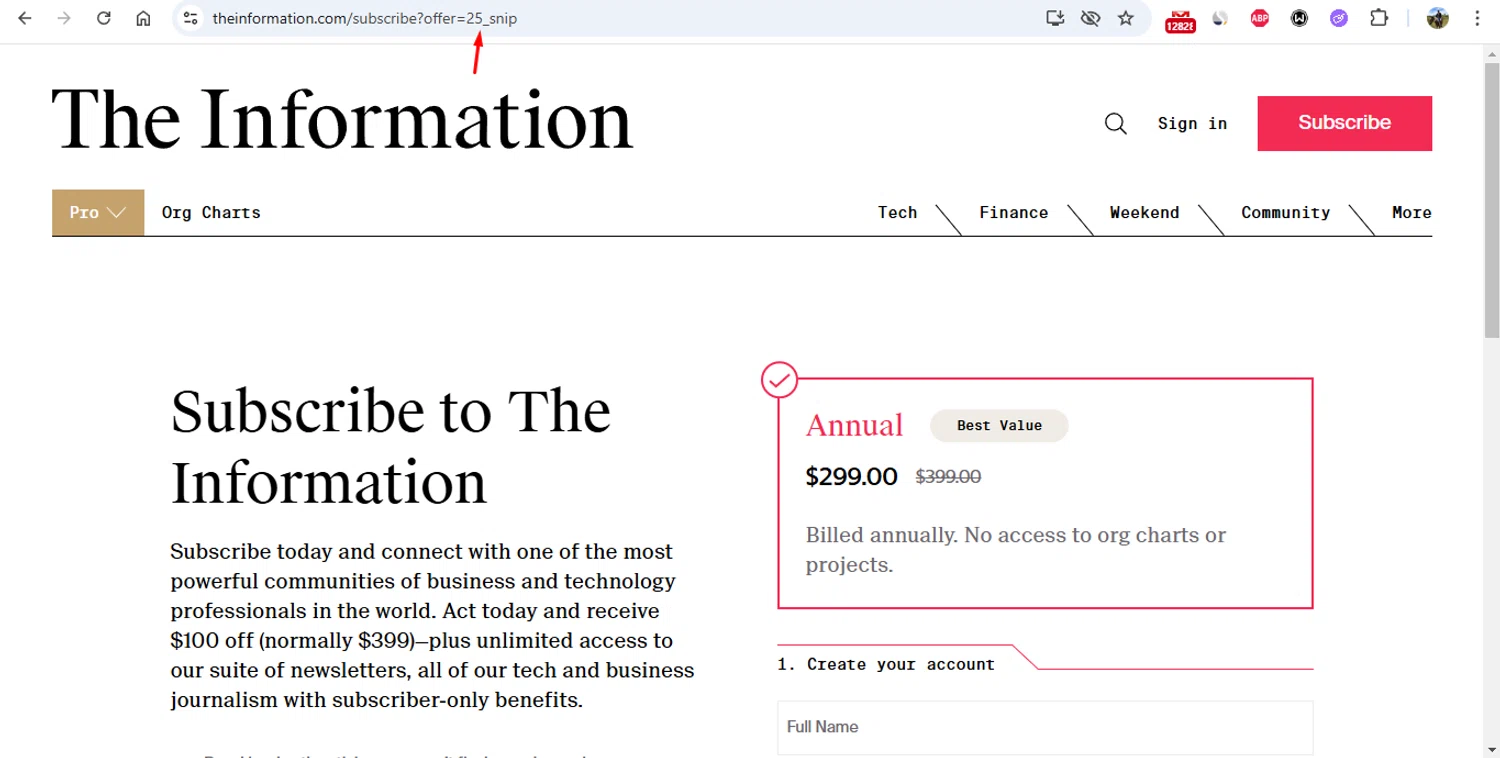Image resolution: width=1500 pixels, height=758 pixels.
Task: Open the More navigation menu
Action: pyautogui.click(x=1411, y=213)
